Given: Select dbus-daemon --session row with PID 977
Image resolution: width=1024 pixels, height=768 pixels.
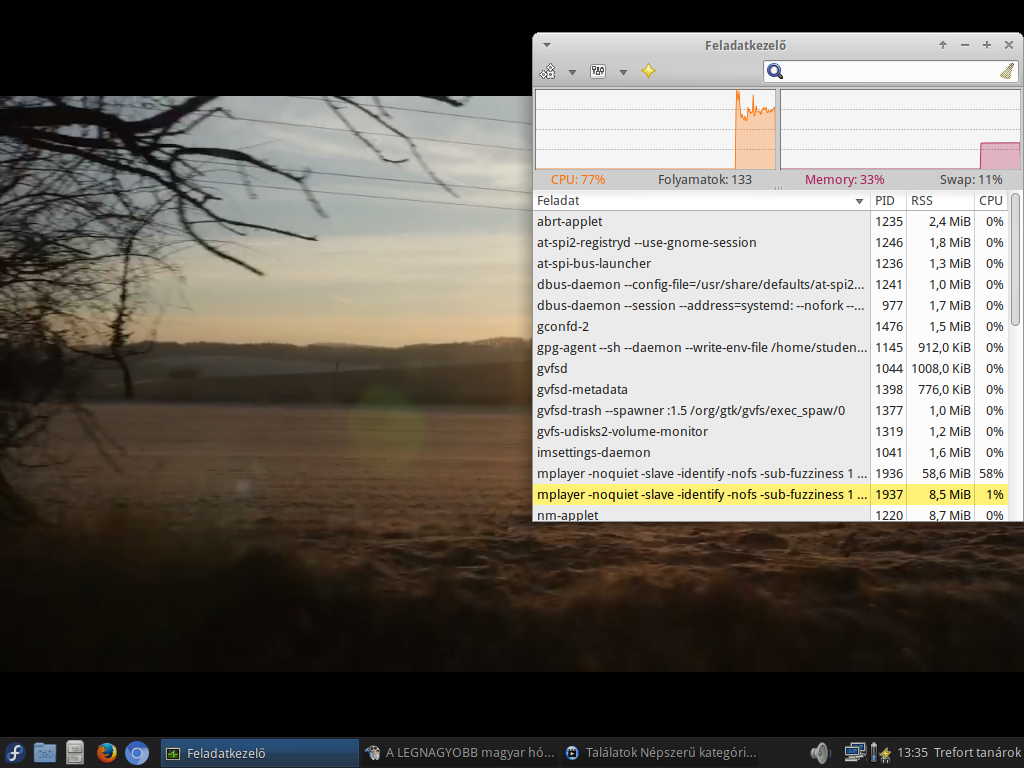Looking at the screenshot, I should point(771,305).
